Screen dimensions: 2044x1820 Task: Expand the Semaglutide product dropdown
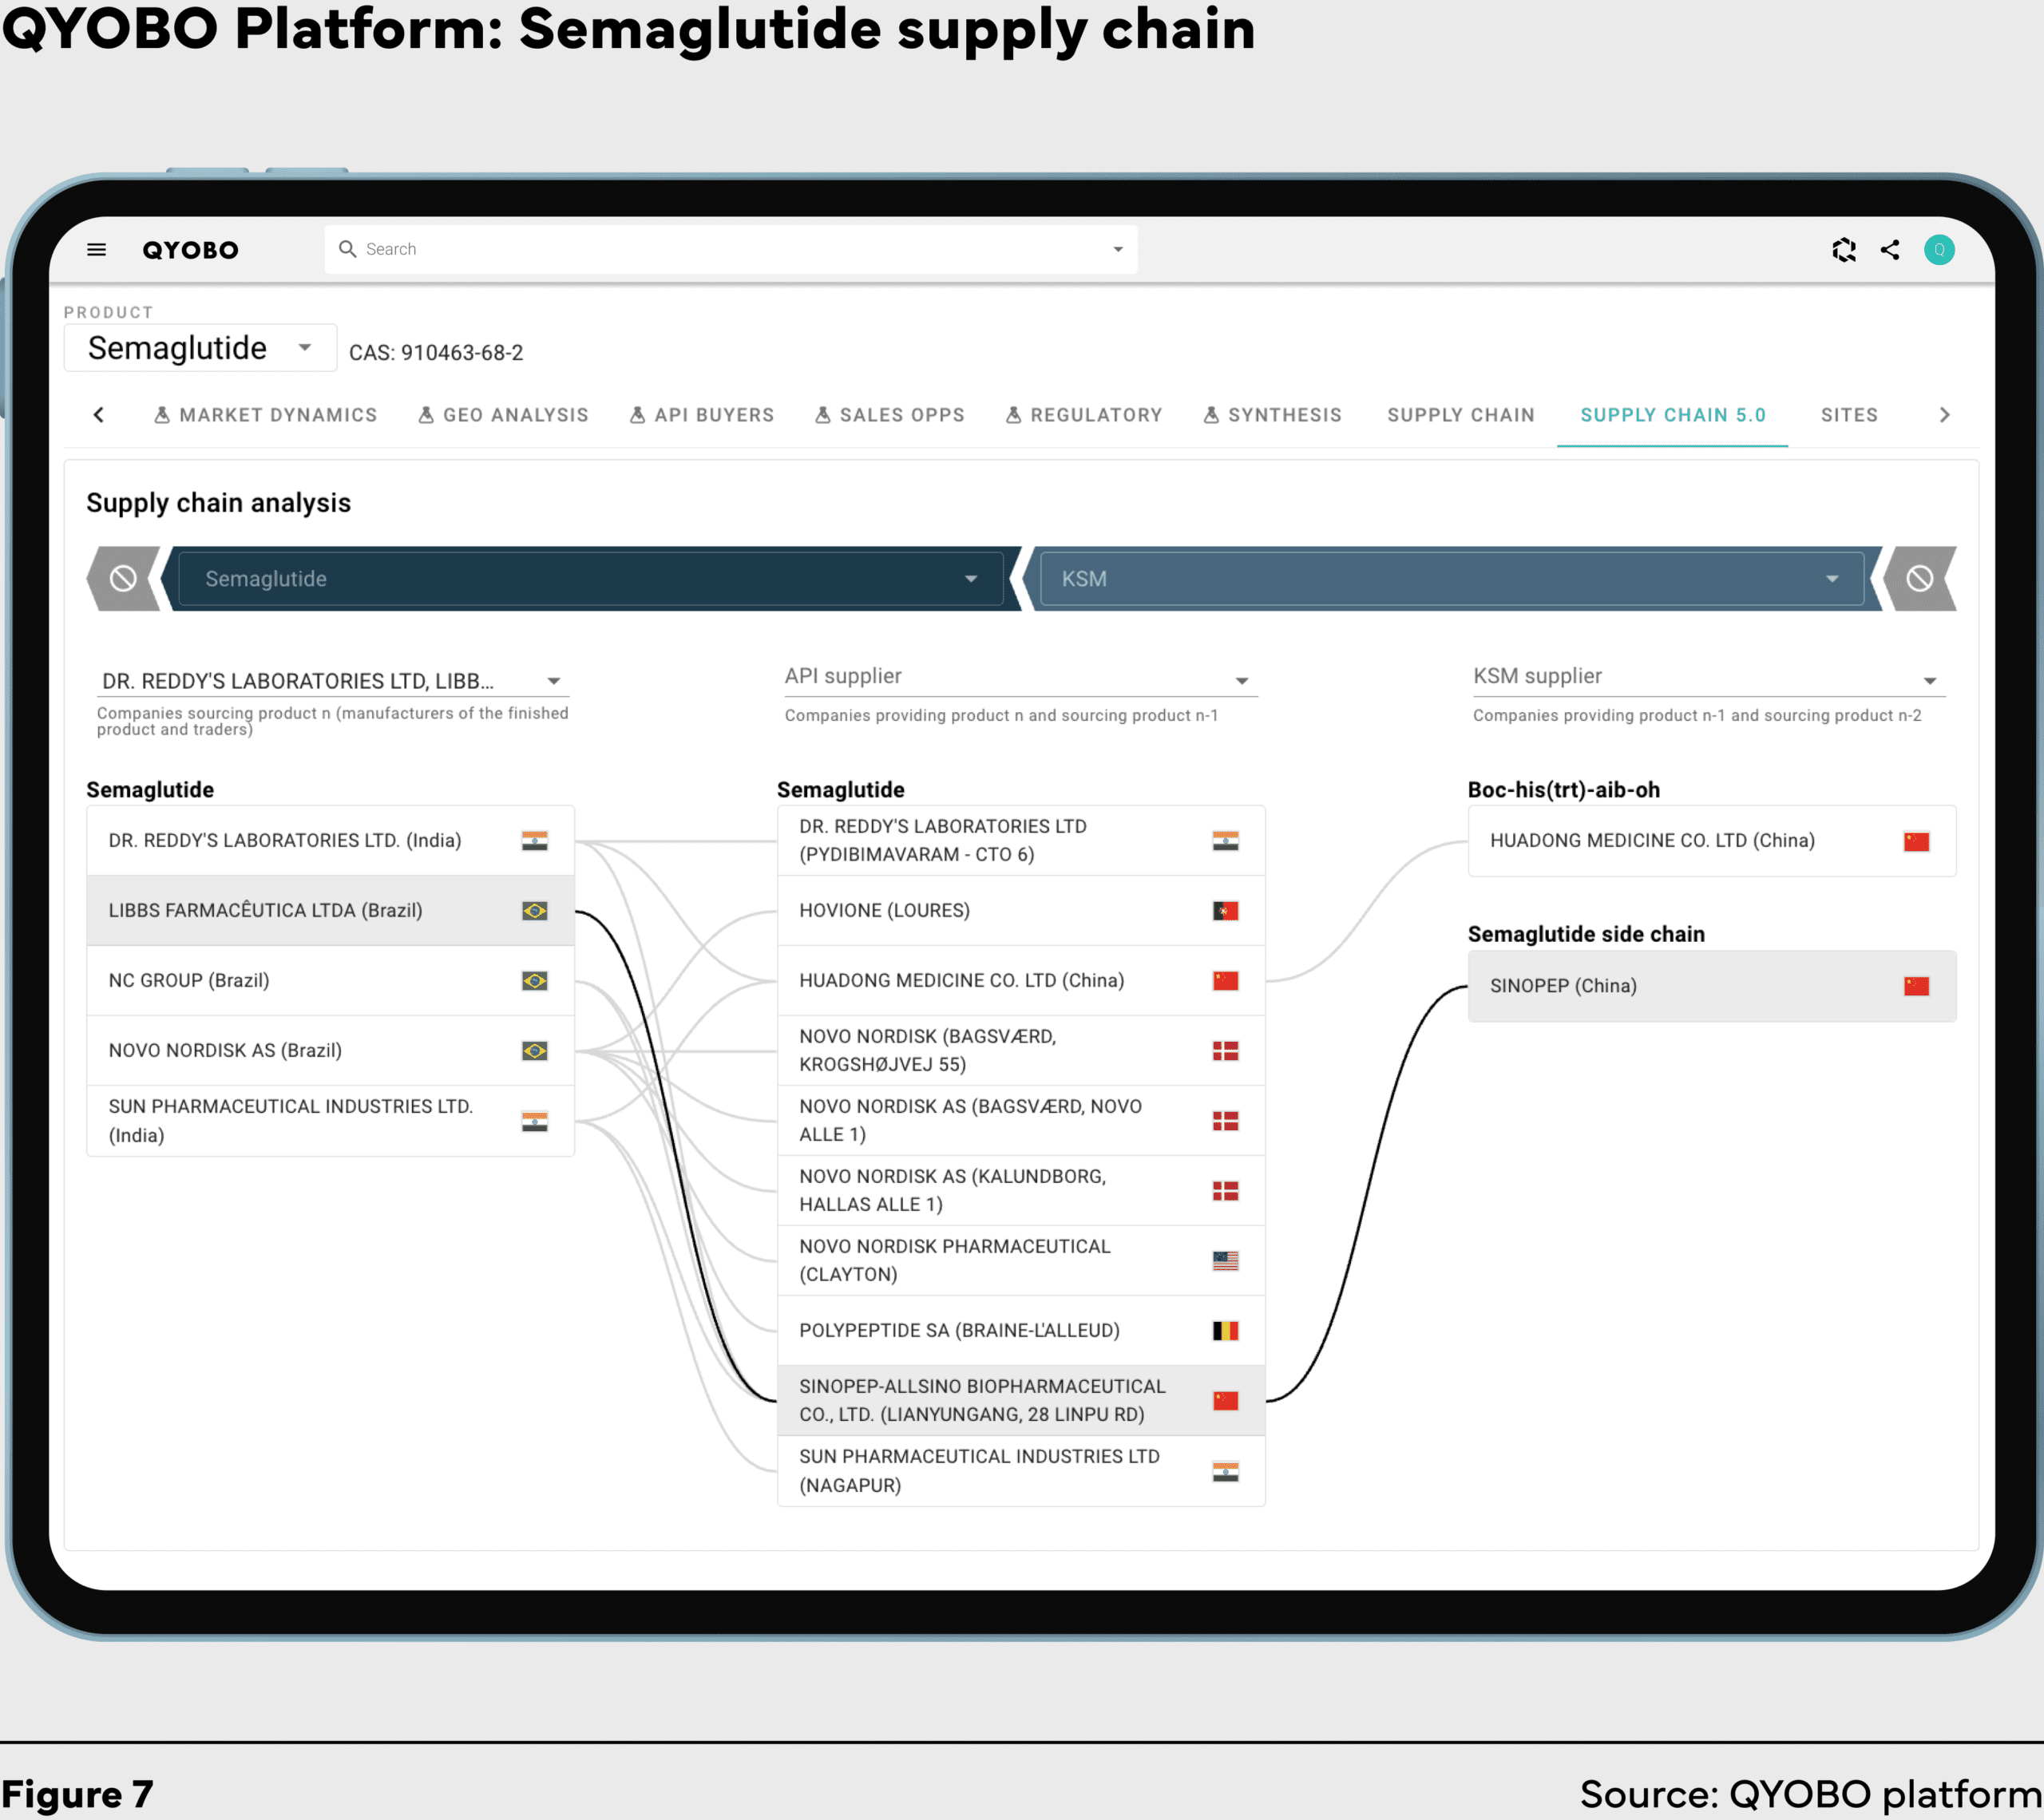pos(200,349)
